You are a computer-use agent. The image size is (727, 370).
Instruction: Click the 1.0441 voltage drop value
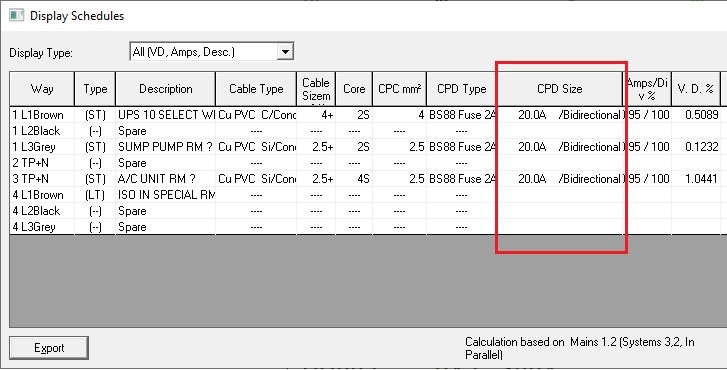(701, 179)
